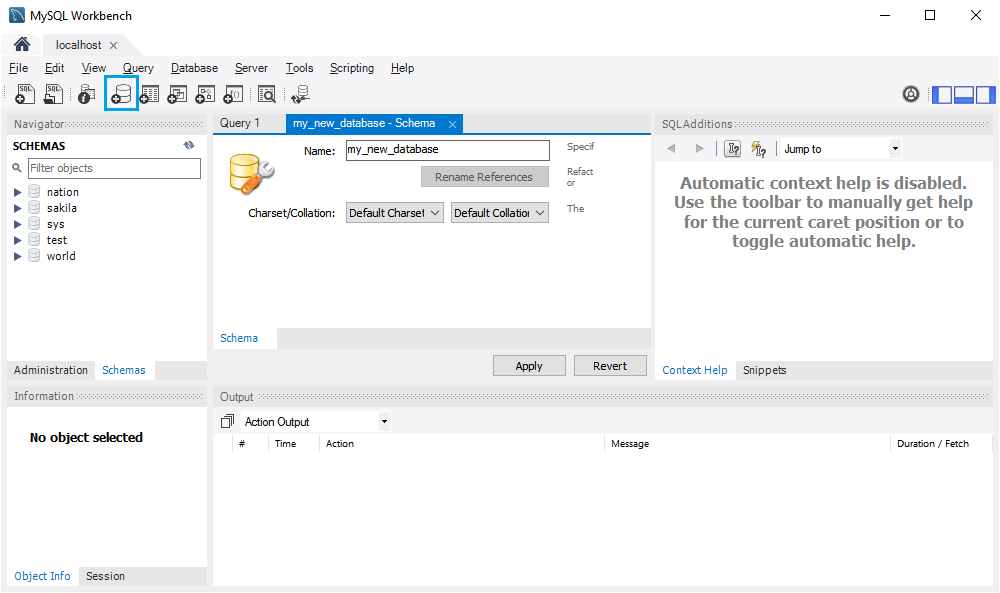Go forward in SQL Additions help
This screenshot has height=593, width=1000.
(700, 149)
